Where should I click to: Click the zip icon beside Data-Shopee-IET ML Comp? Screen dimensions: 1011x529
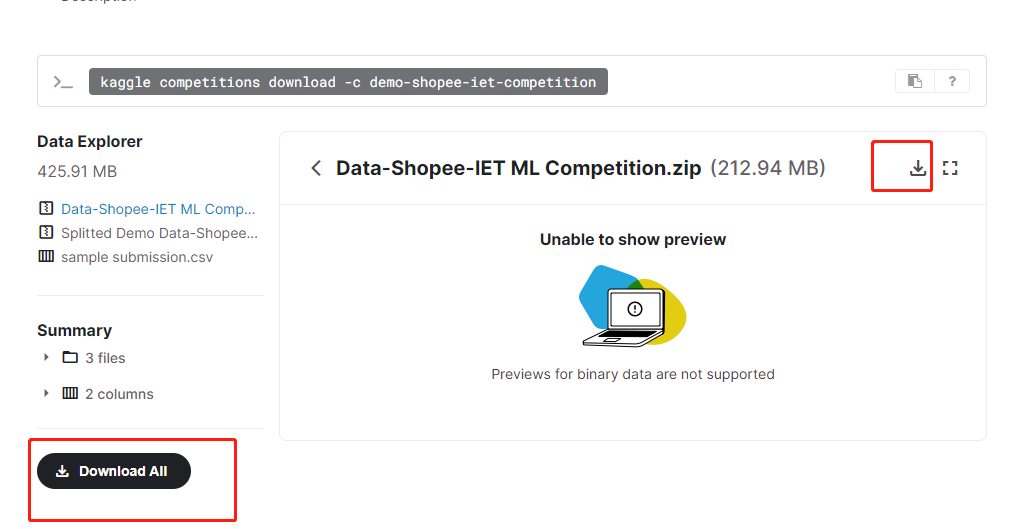[x=45, y=209]
